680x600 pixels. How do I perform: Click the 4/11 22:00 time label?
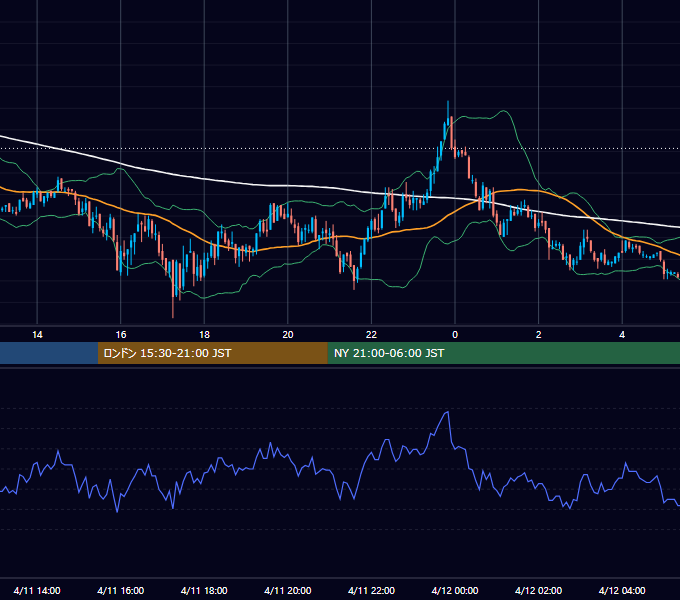(371, 590)
